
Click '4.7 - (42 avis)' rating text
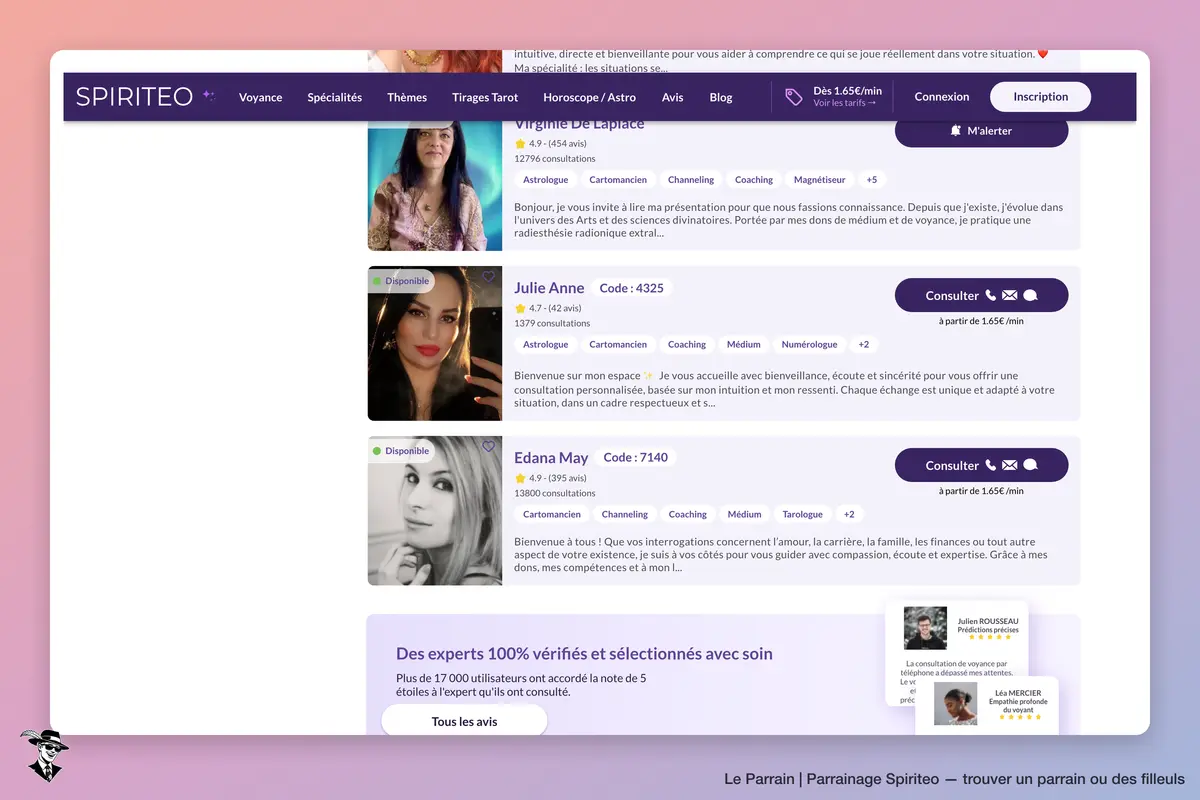tap(555, 308)
